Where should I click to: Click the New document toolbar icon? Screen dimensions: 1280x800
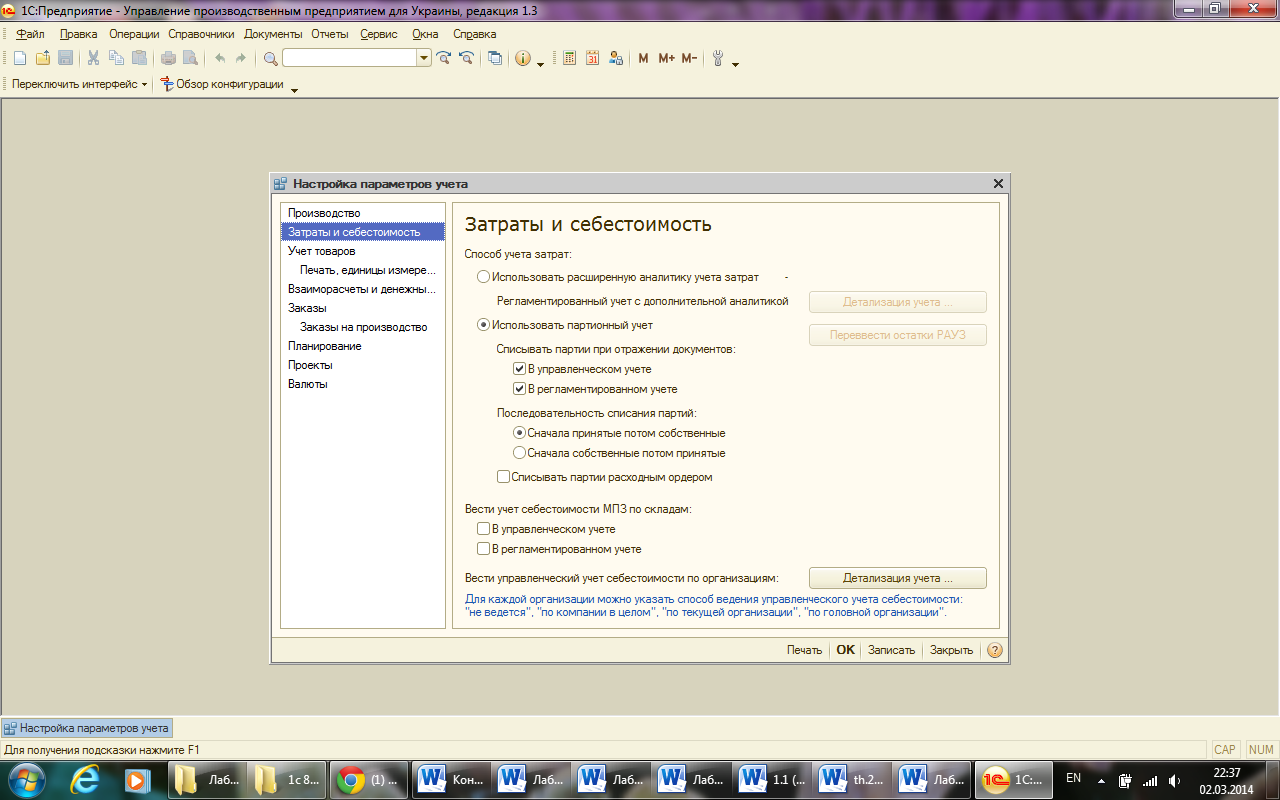(x=20, y=58)
